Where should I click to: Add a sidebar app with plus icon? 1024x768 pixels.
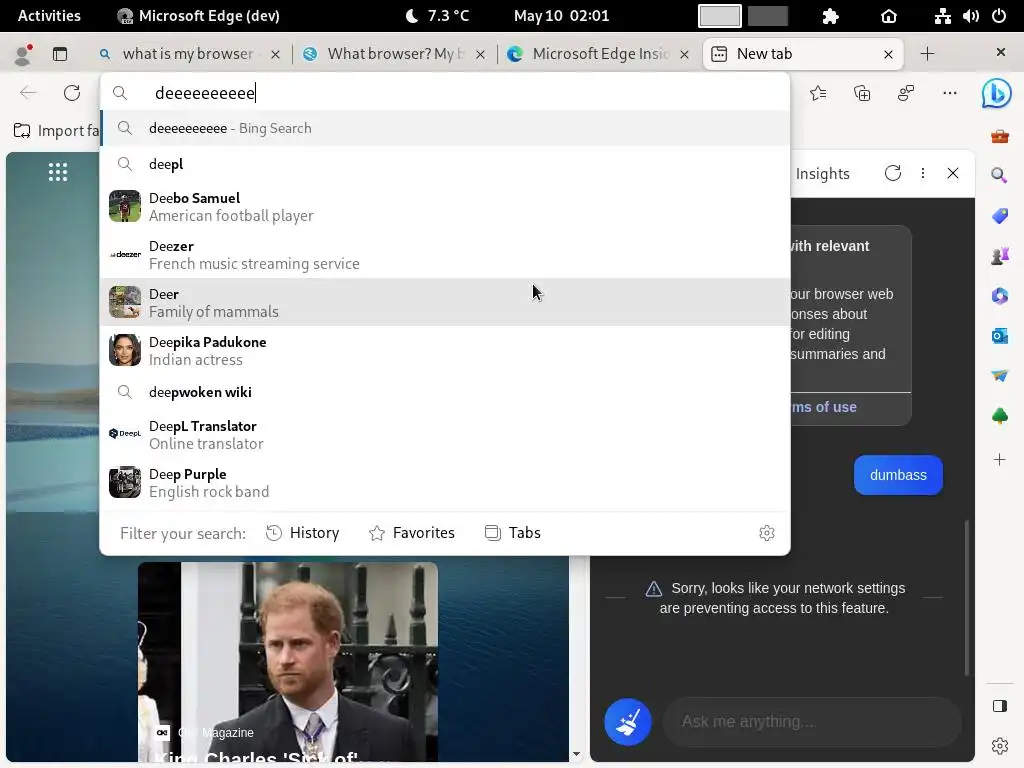[999, 460]
